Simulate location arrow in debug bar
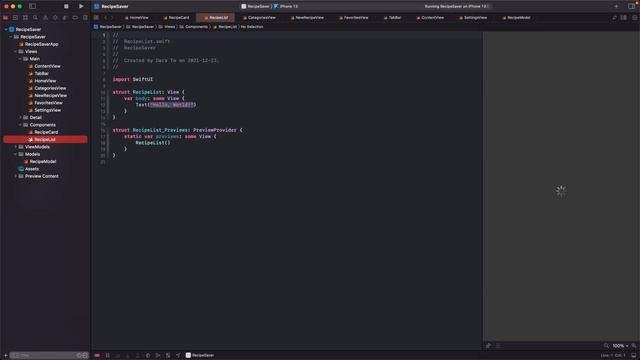Viewport: 640px width, 360px height. (x=178, y=356)
